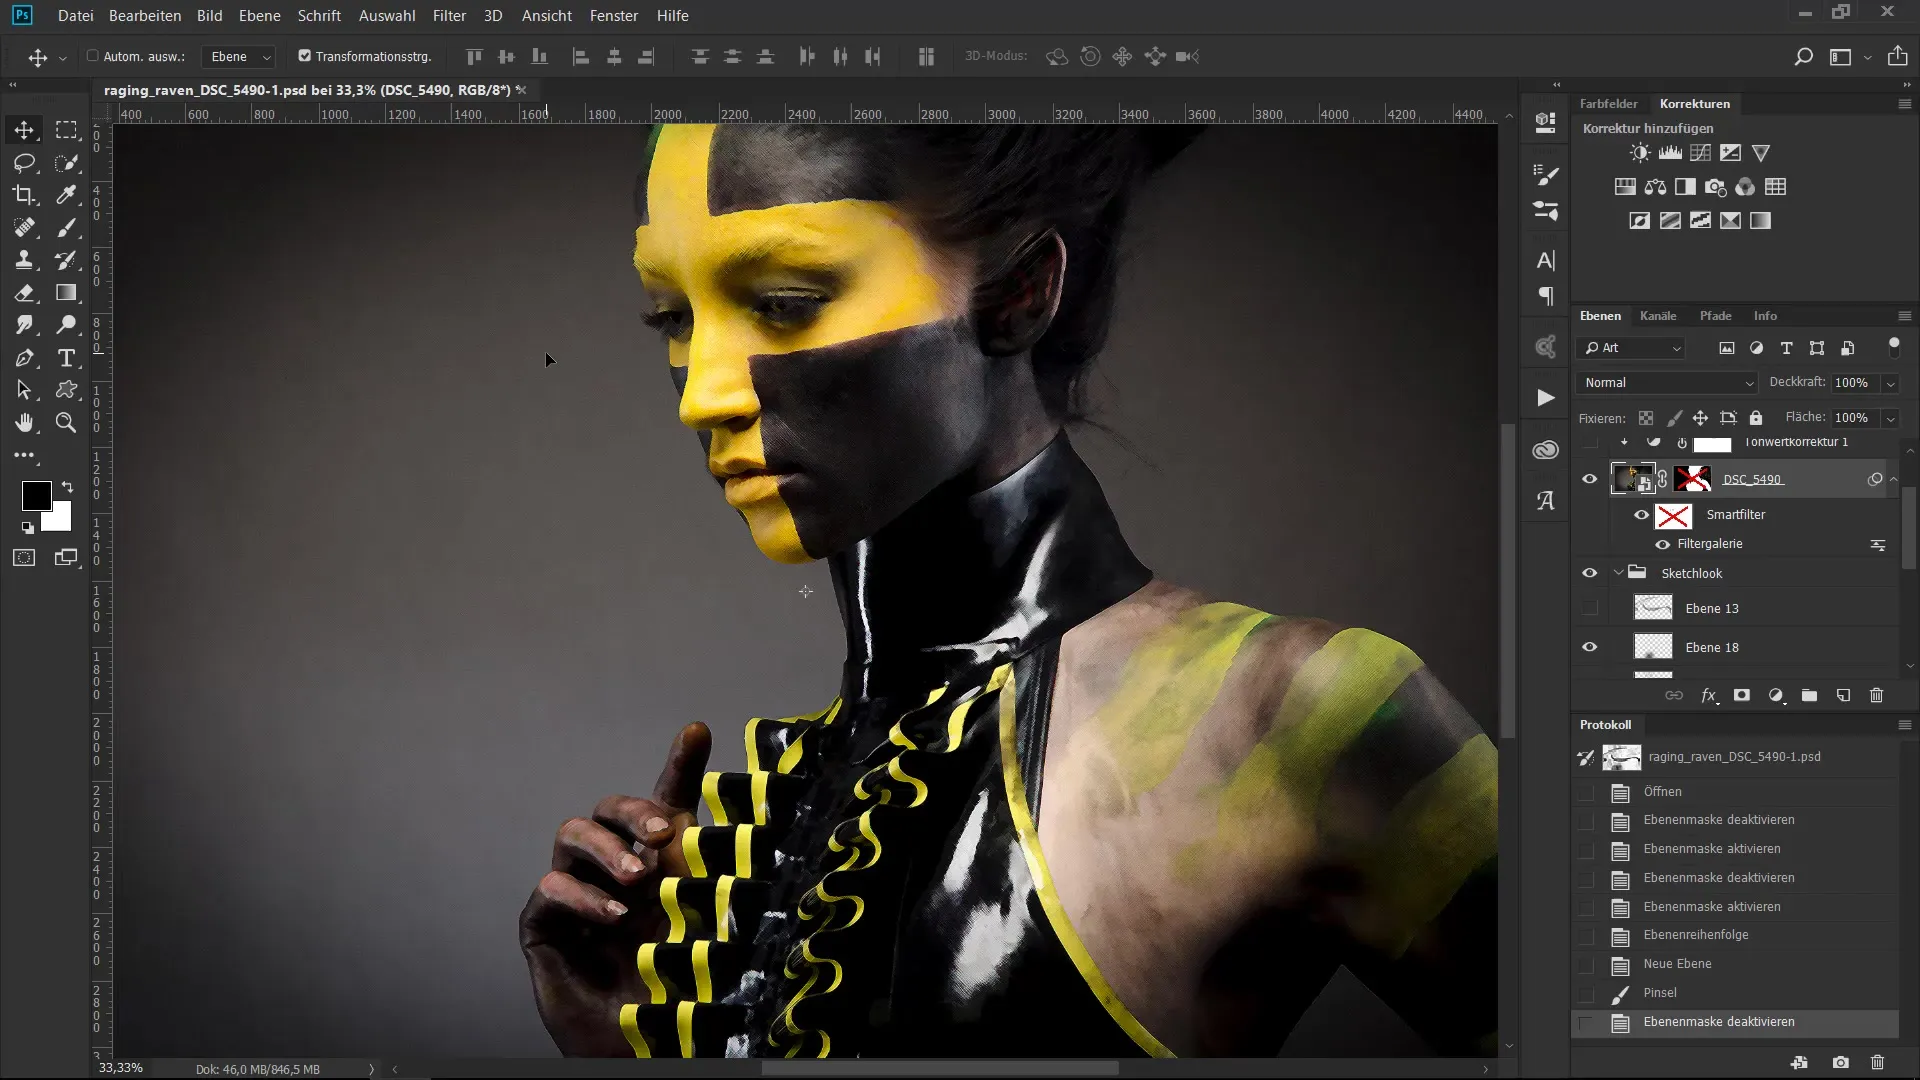Screen dimensions: 1920x1080
Task: Hide the DSC_5490 layer
Action: point(1589,479)
